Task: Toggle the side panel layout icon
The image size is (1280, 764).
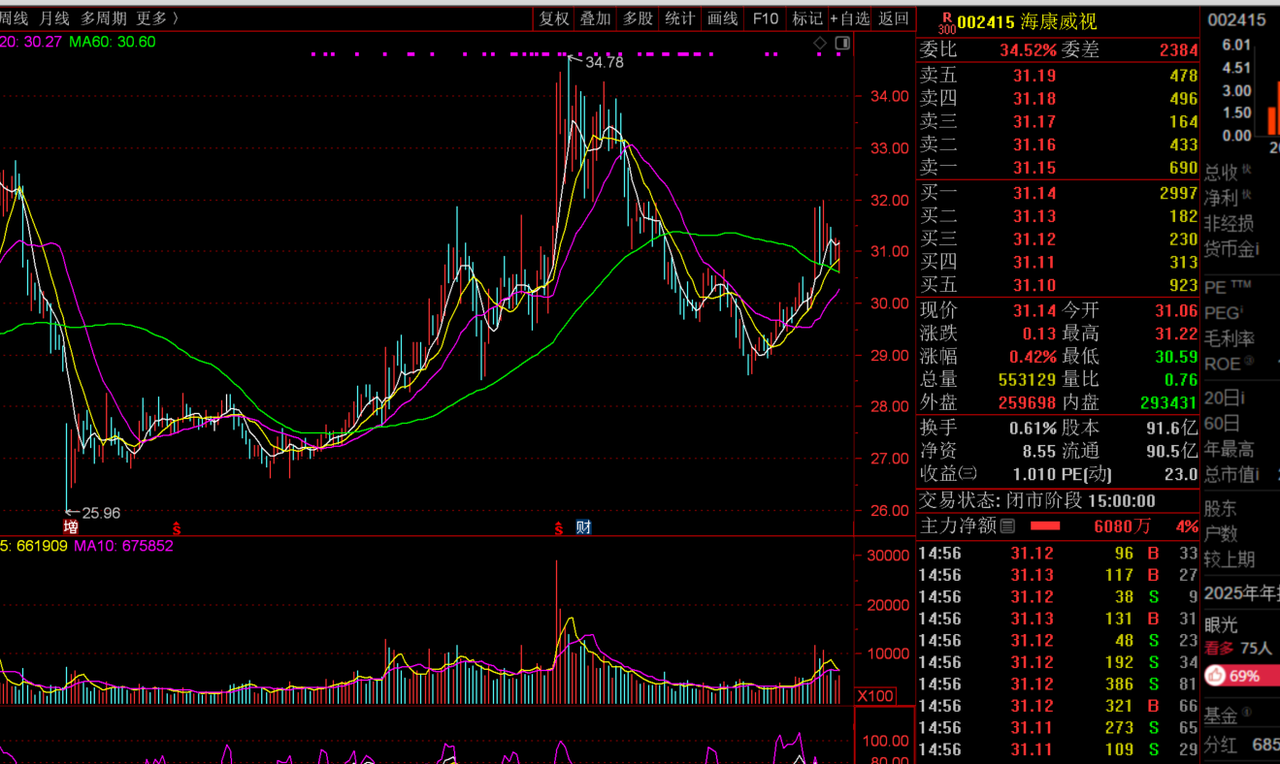Action: tap(843, 43)
